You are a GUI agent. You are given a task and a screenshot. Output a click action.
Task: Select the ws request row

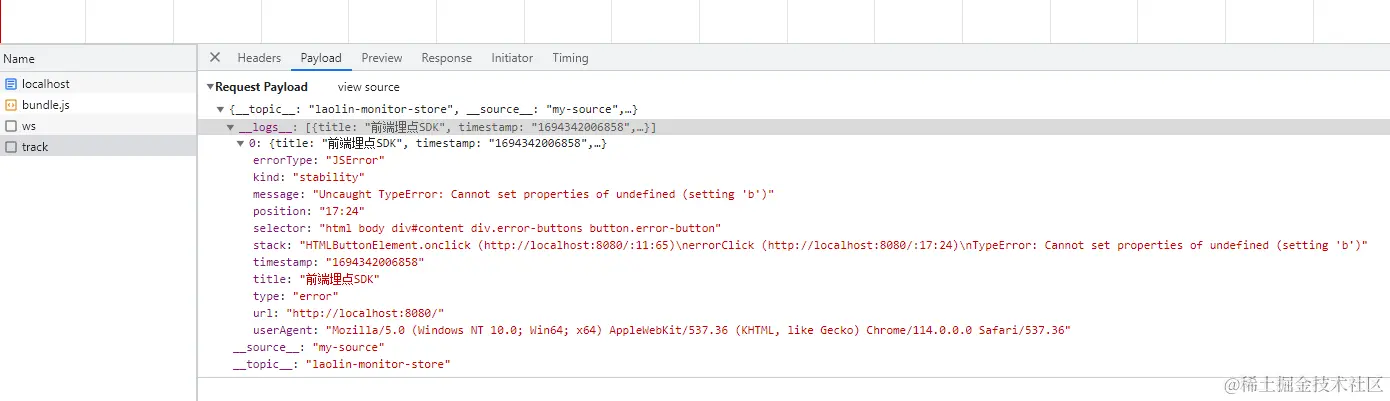tap(98, 126)
